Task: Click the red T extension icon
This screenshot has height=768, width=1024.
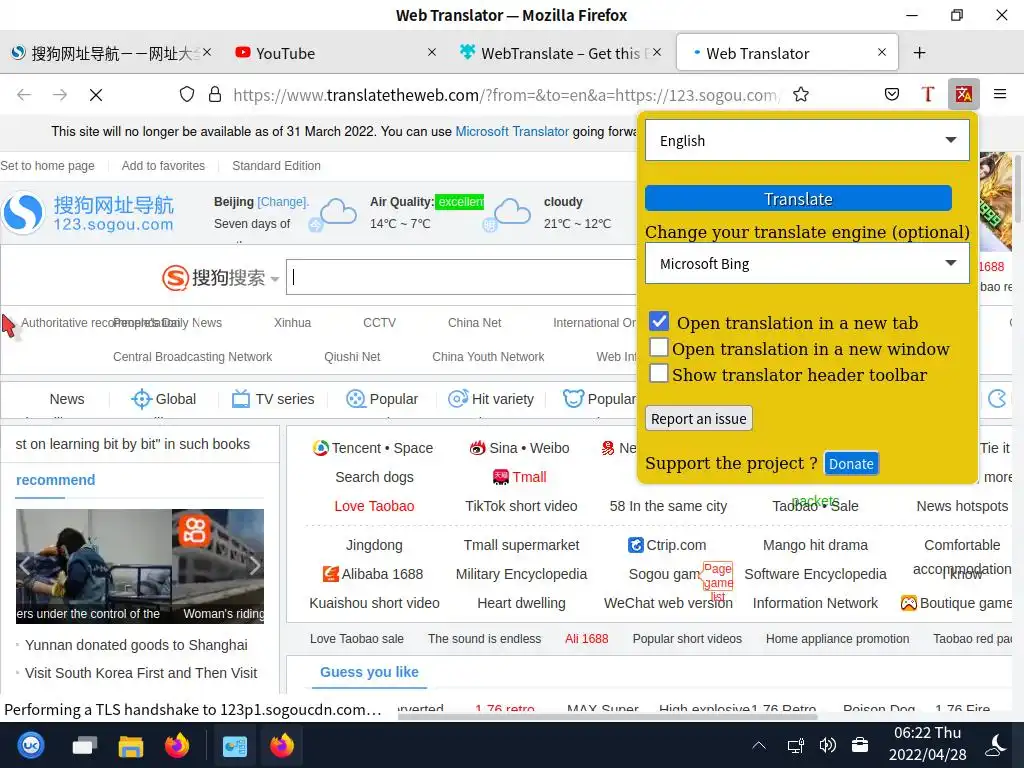Action: click(x=927, y=94)
